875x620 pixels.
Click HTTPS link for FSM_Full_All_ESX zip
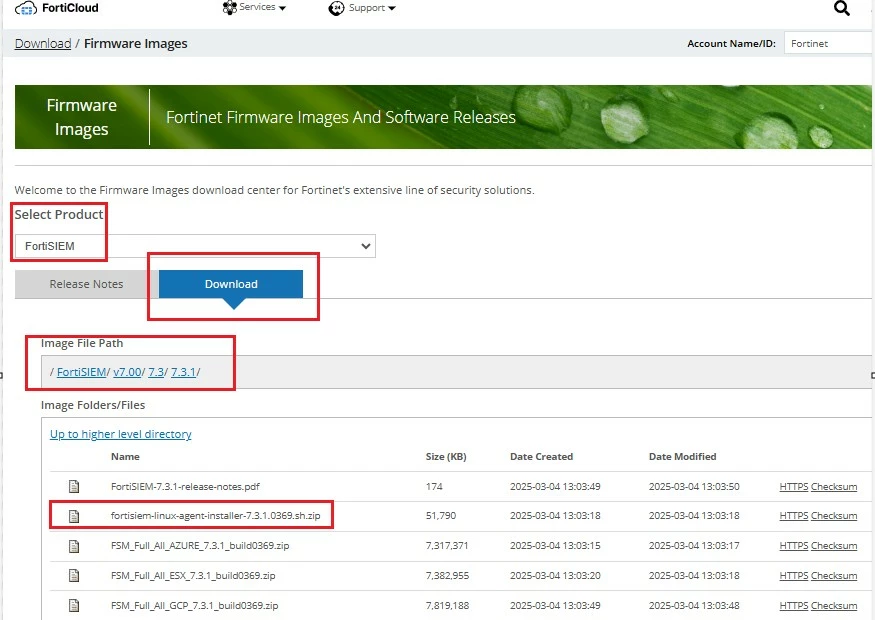pos(794,575)
